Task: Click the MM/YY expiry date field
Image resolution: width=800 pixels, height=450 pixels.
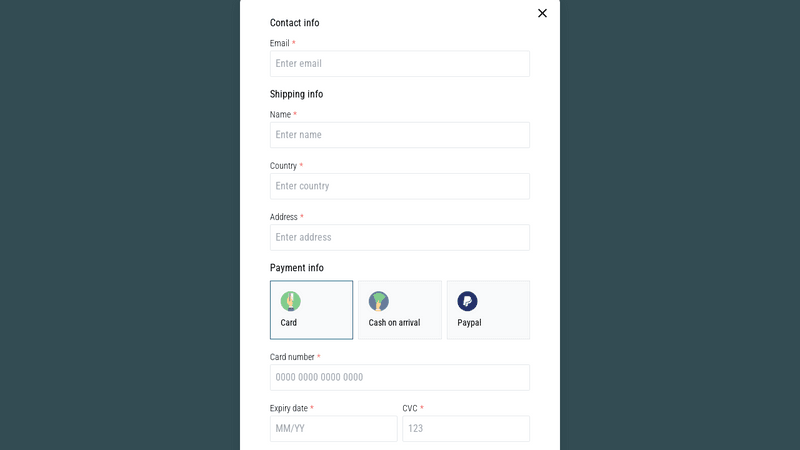Action: pos(333,428)
